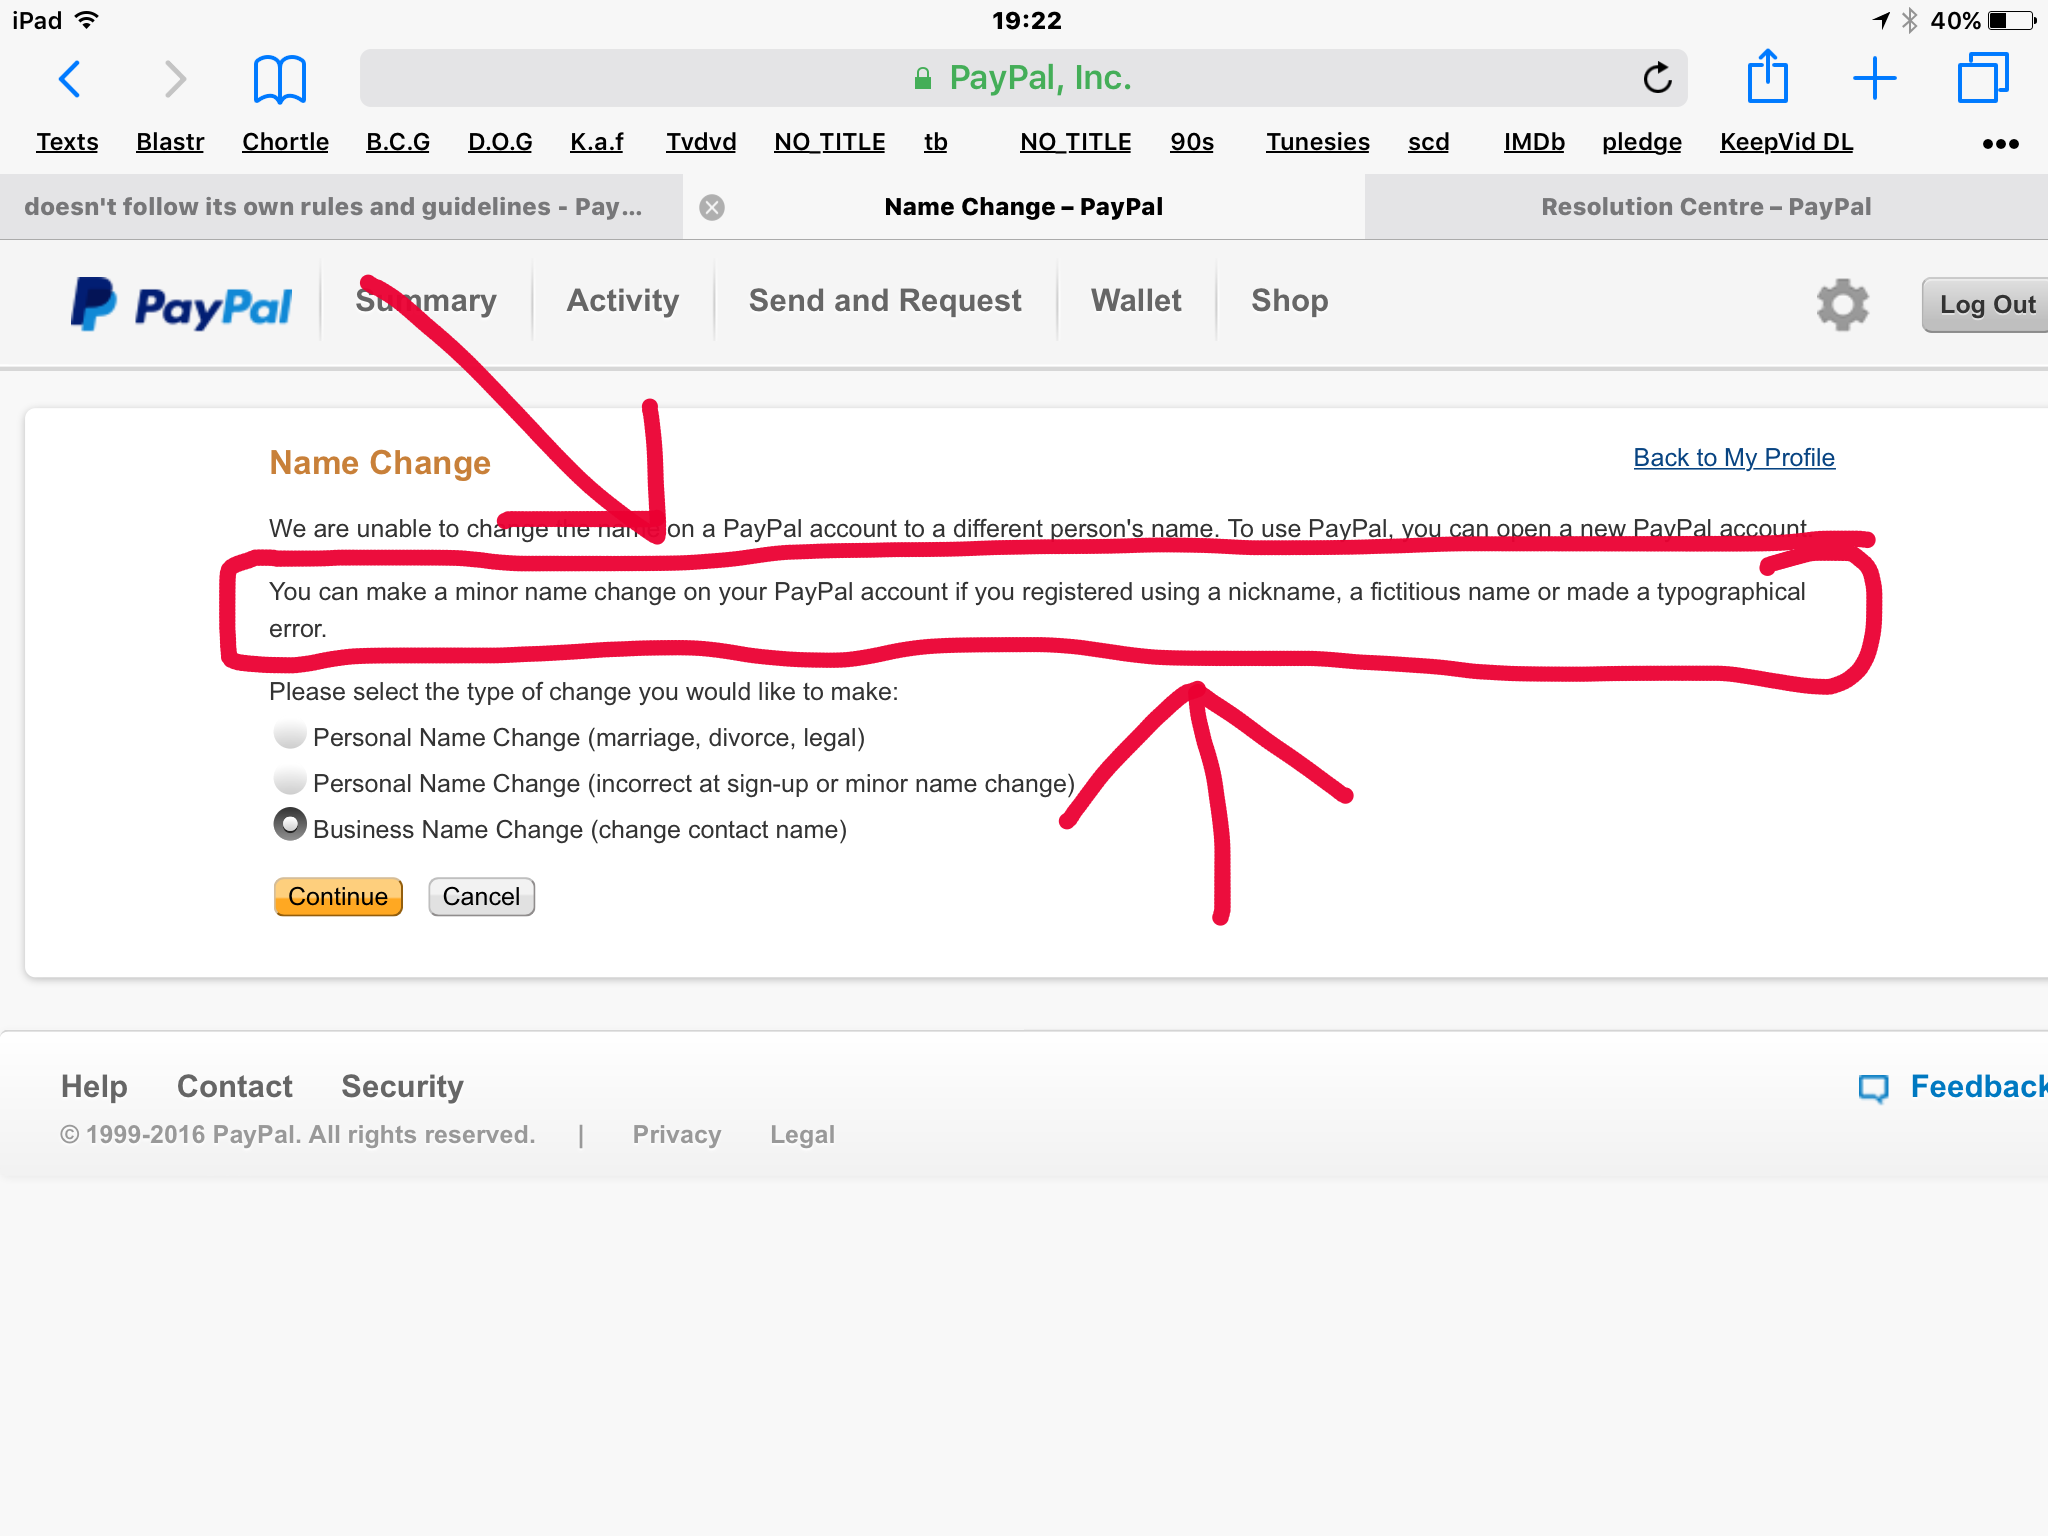Open the Security footer link
Viewport: 2048px width, 1536px height.
coord(402,1087)
